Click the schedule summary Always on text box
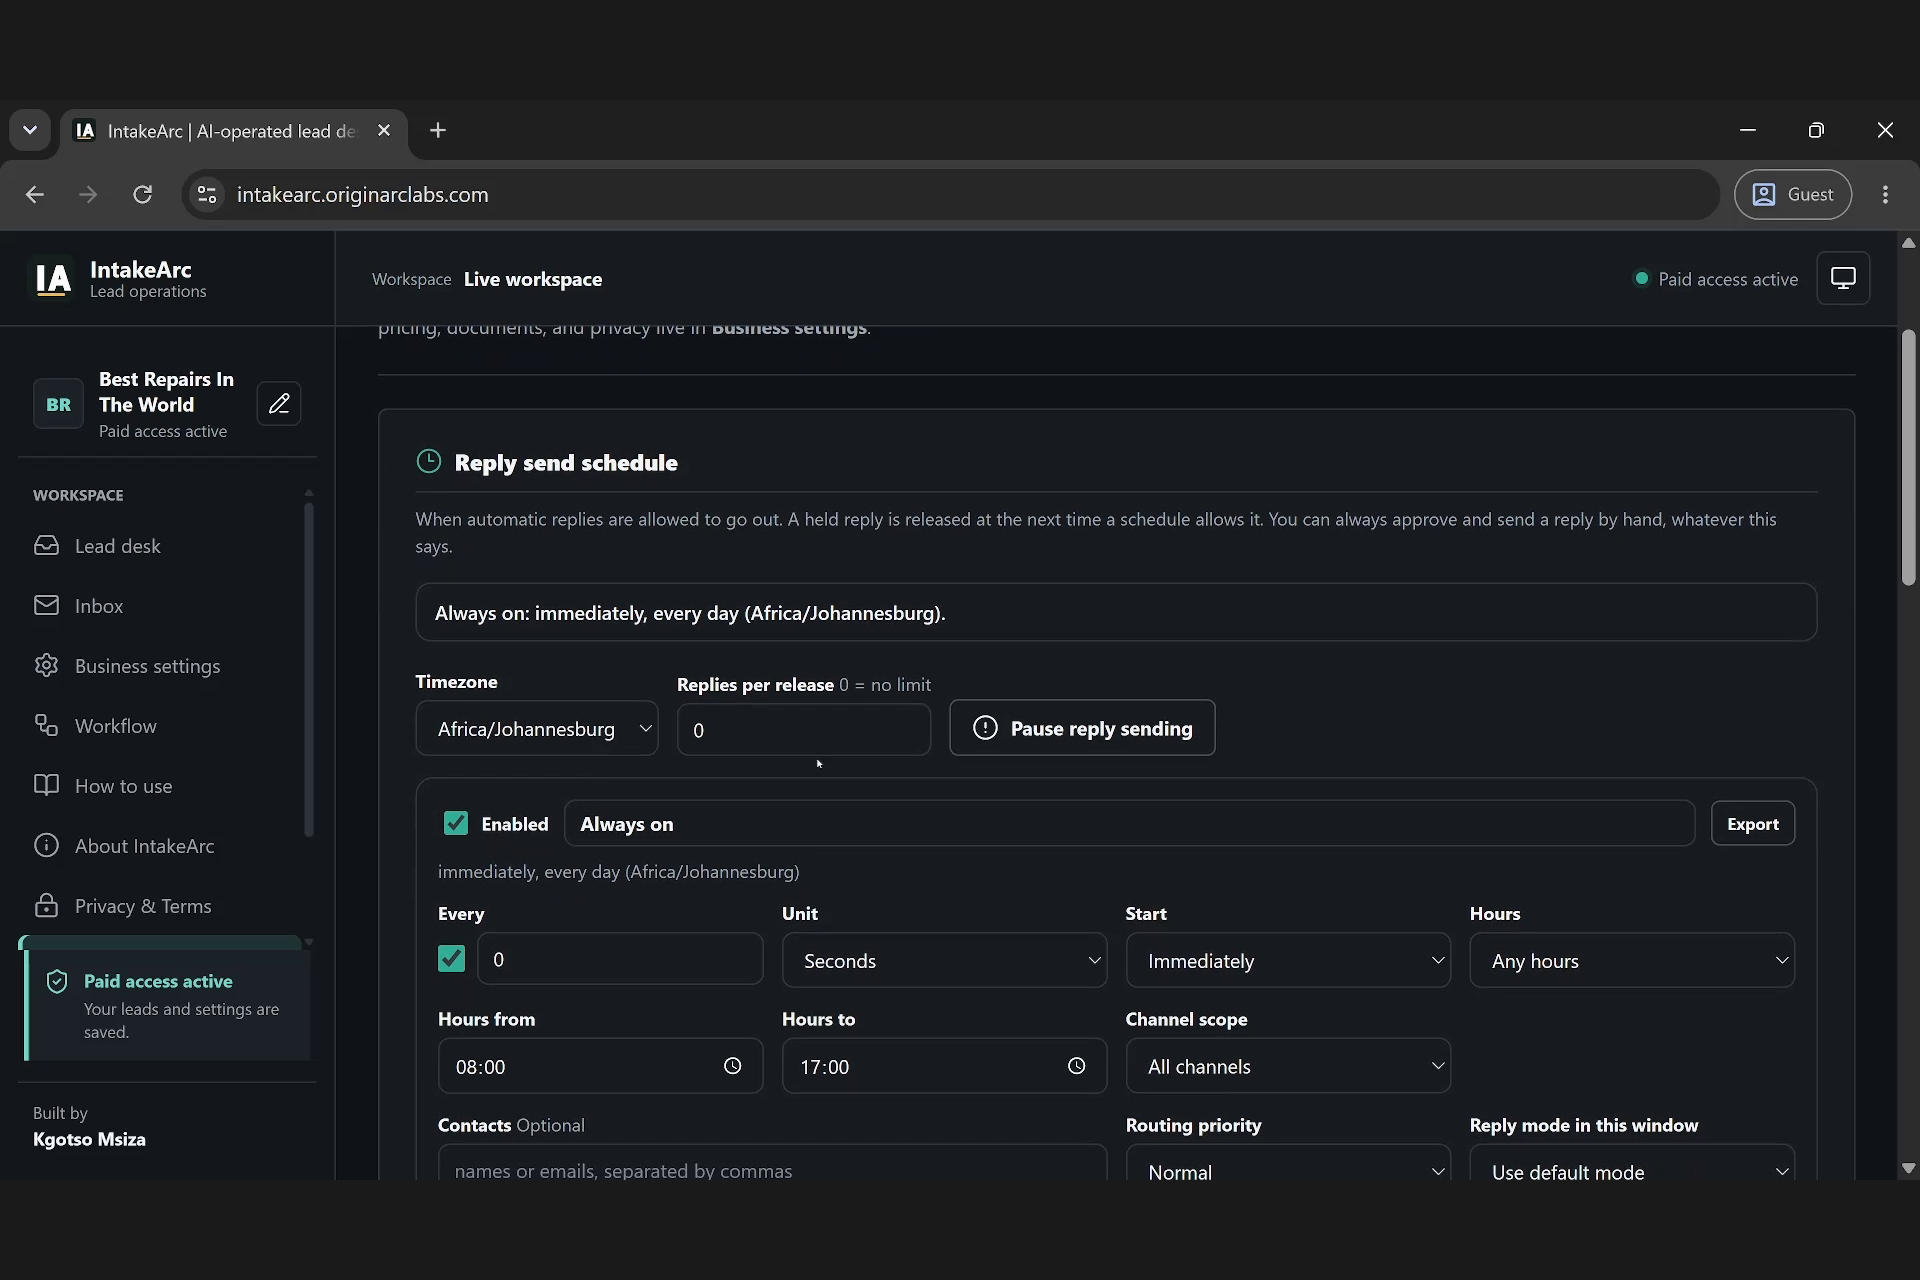Screen dimensions: 1920x1280 [x=1116, y=612]
